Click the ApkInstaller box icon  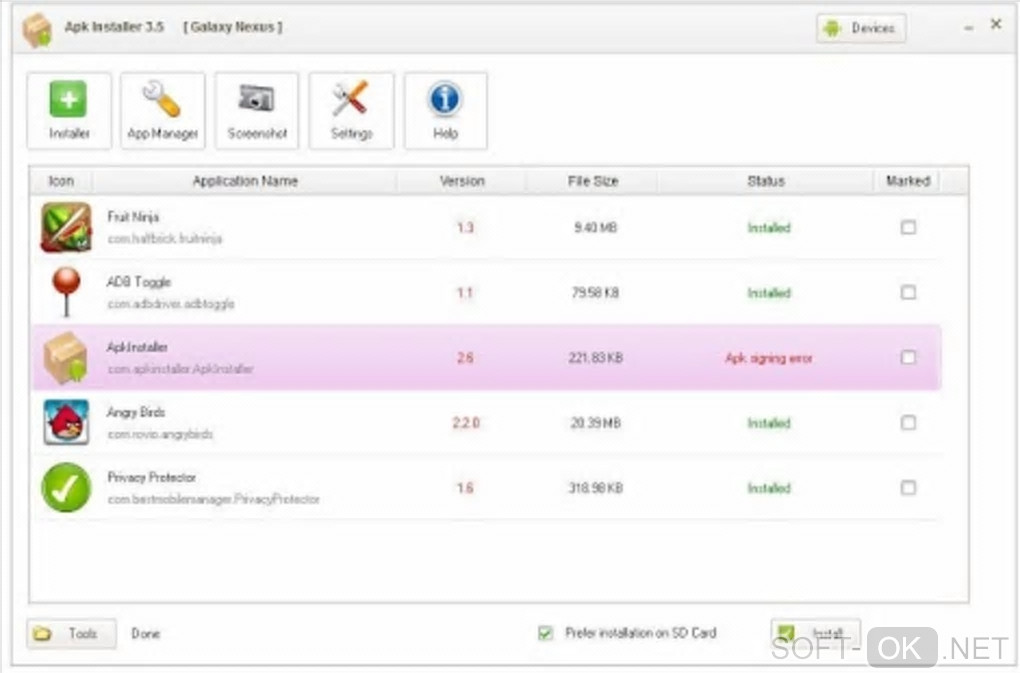coord(66,358)
